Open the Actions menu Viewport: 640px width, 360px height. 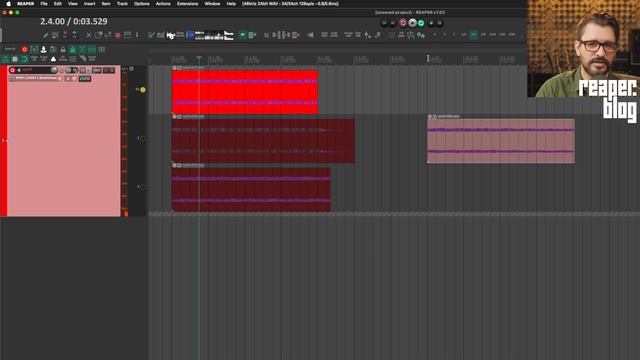click(163, 4)
